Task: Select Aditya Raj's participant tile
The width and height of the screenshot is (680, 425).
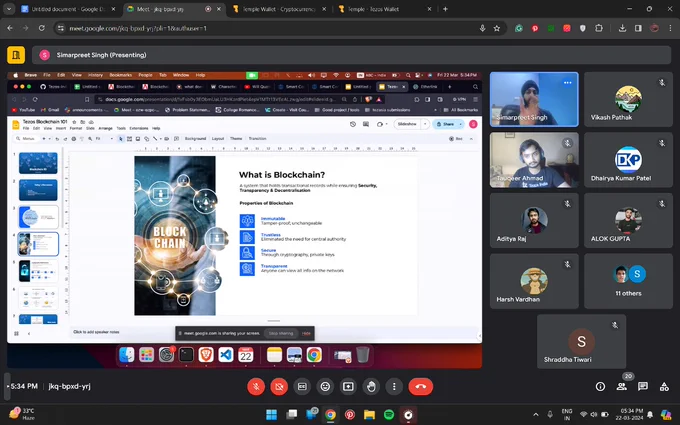Action: point(534,221)
